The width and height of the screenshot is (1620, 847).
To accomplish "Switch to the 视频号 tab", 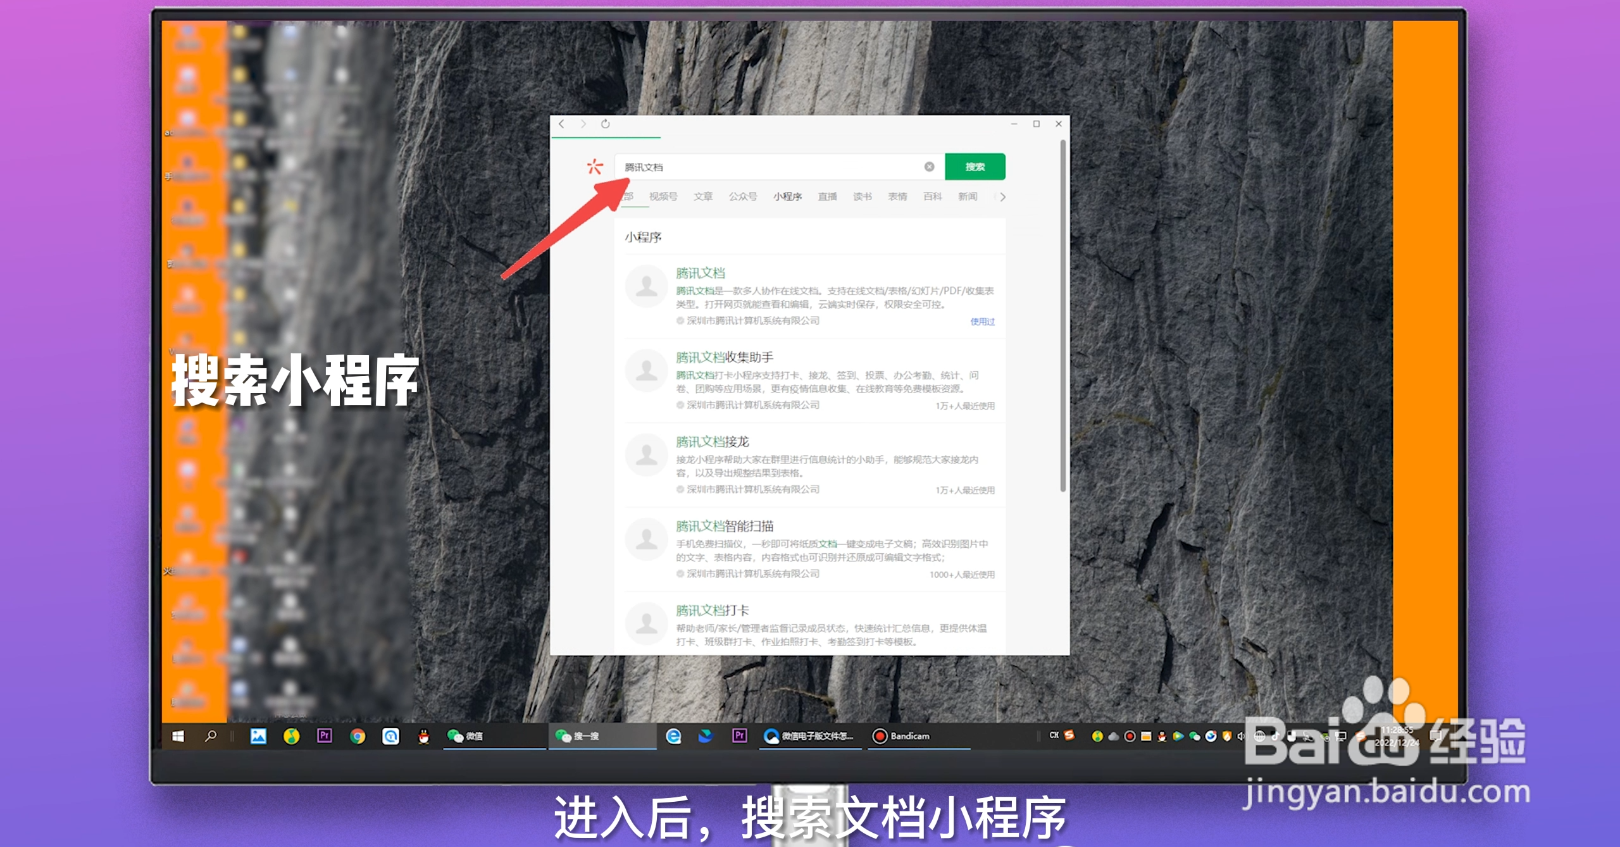I will pyautogui.click(x=663, y=197).
